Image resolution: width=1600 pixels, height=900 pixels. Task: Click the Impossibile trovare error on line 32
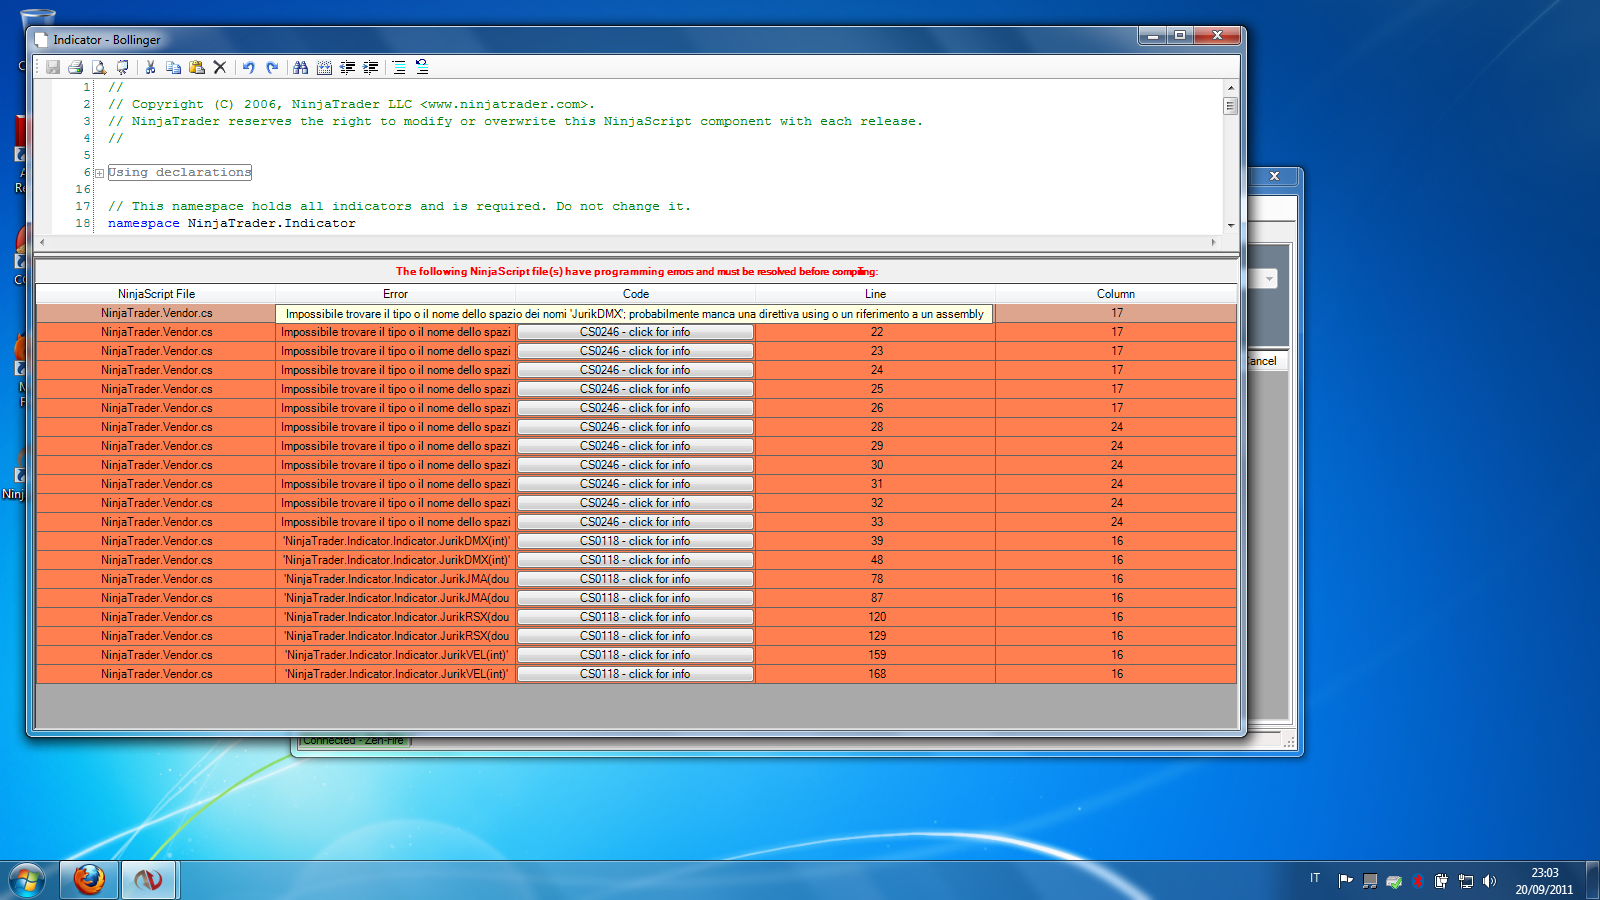point(395,503)
